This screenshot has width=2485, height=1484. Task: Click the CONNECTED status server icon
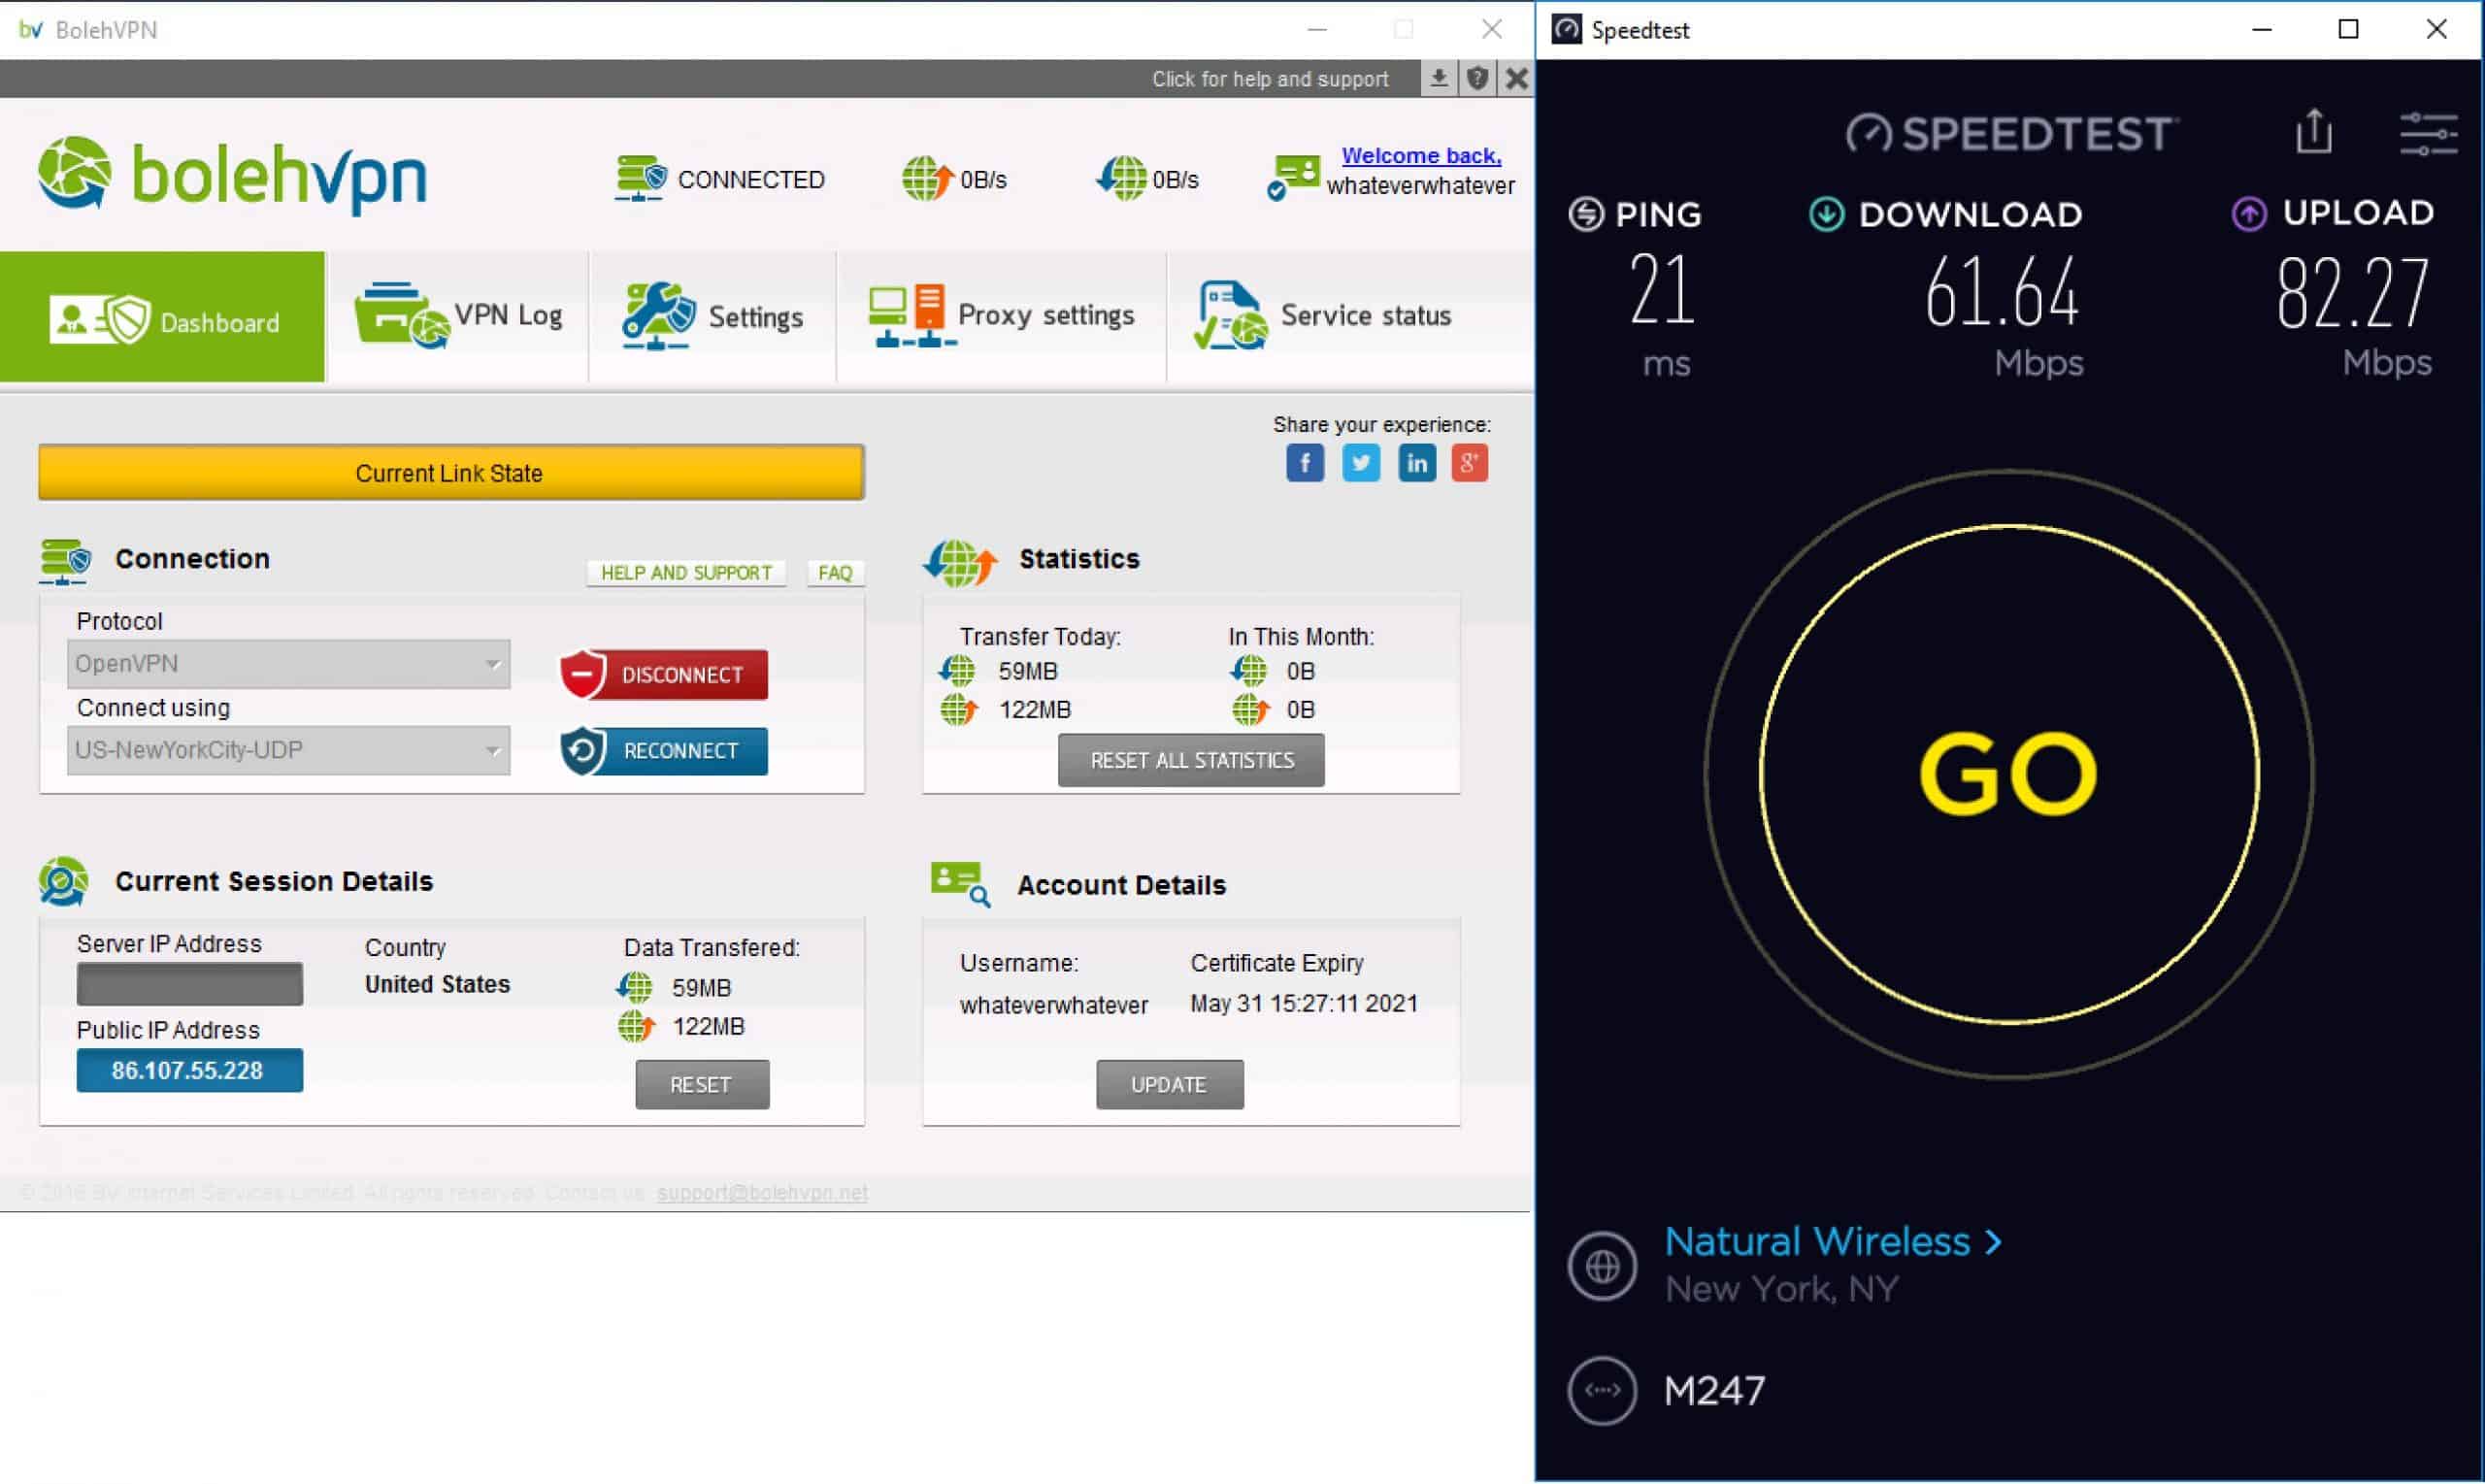pos(640,178)
